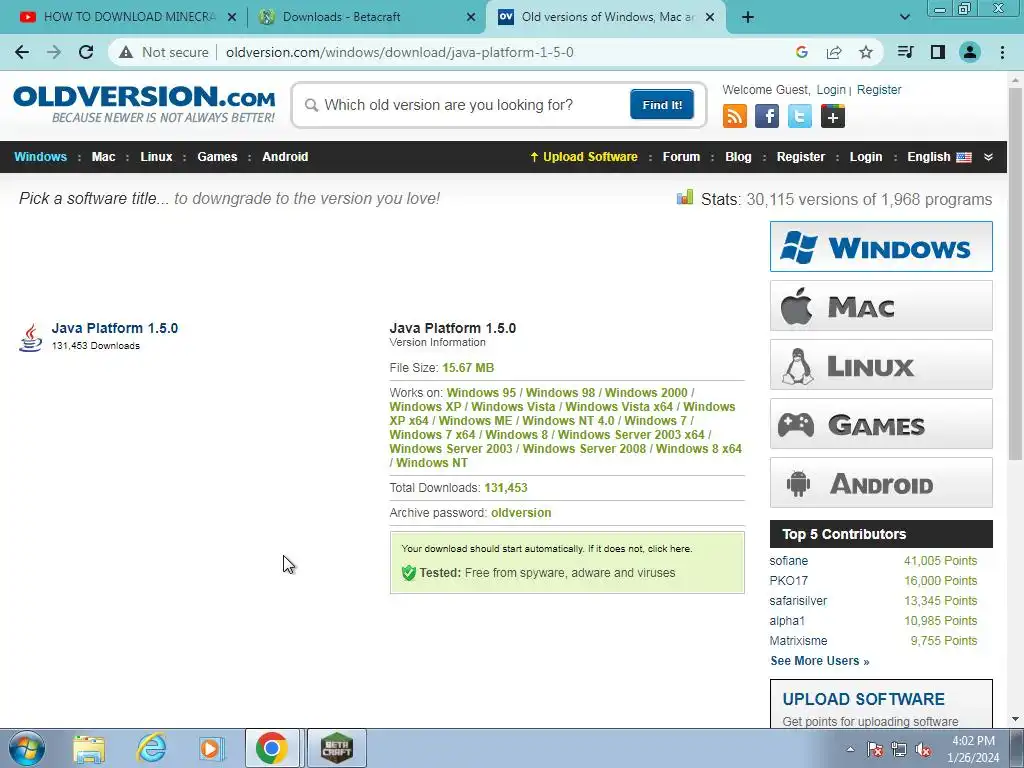Screen dimensions: 1024x768
Task: Open the Games nav menu item
Action: click(217, 157)
